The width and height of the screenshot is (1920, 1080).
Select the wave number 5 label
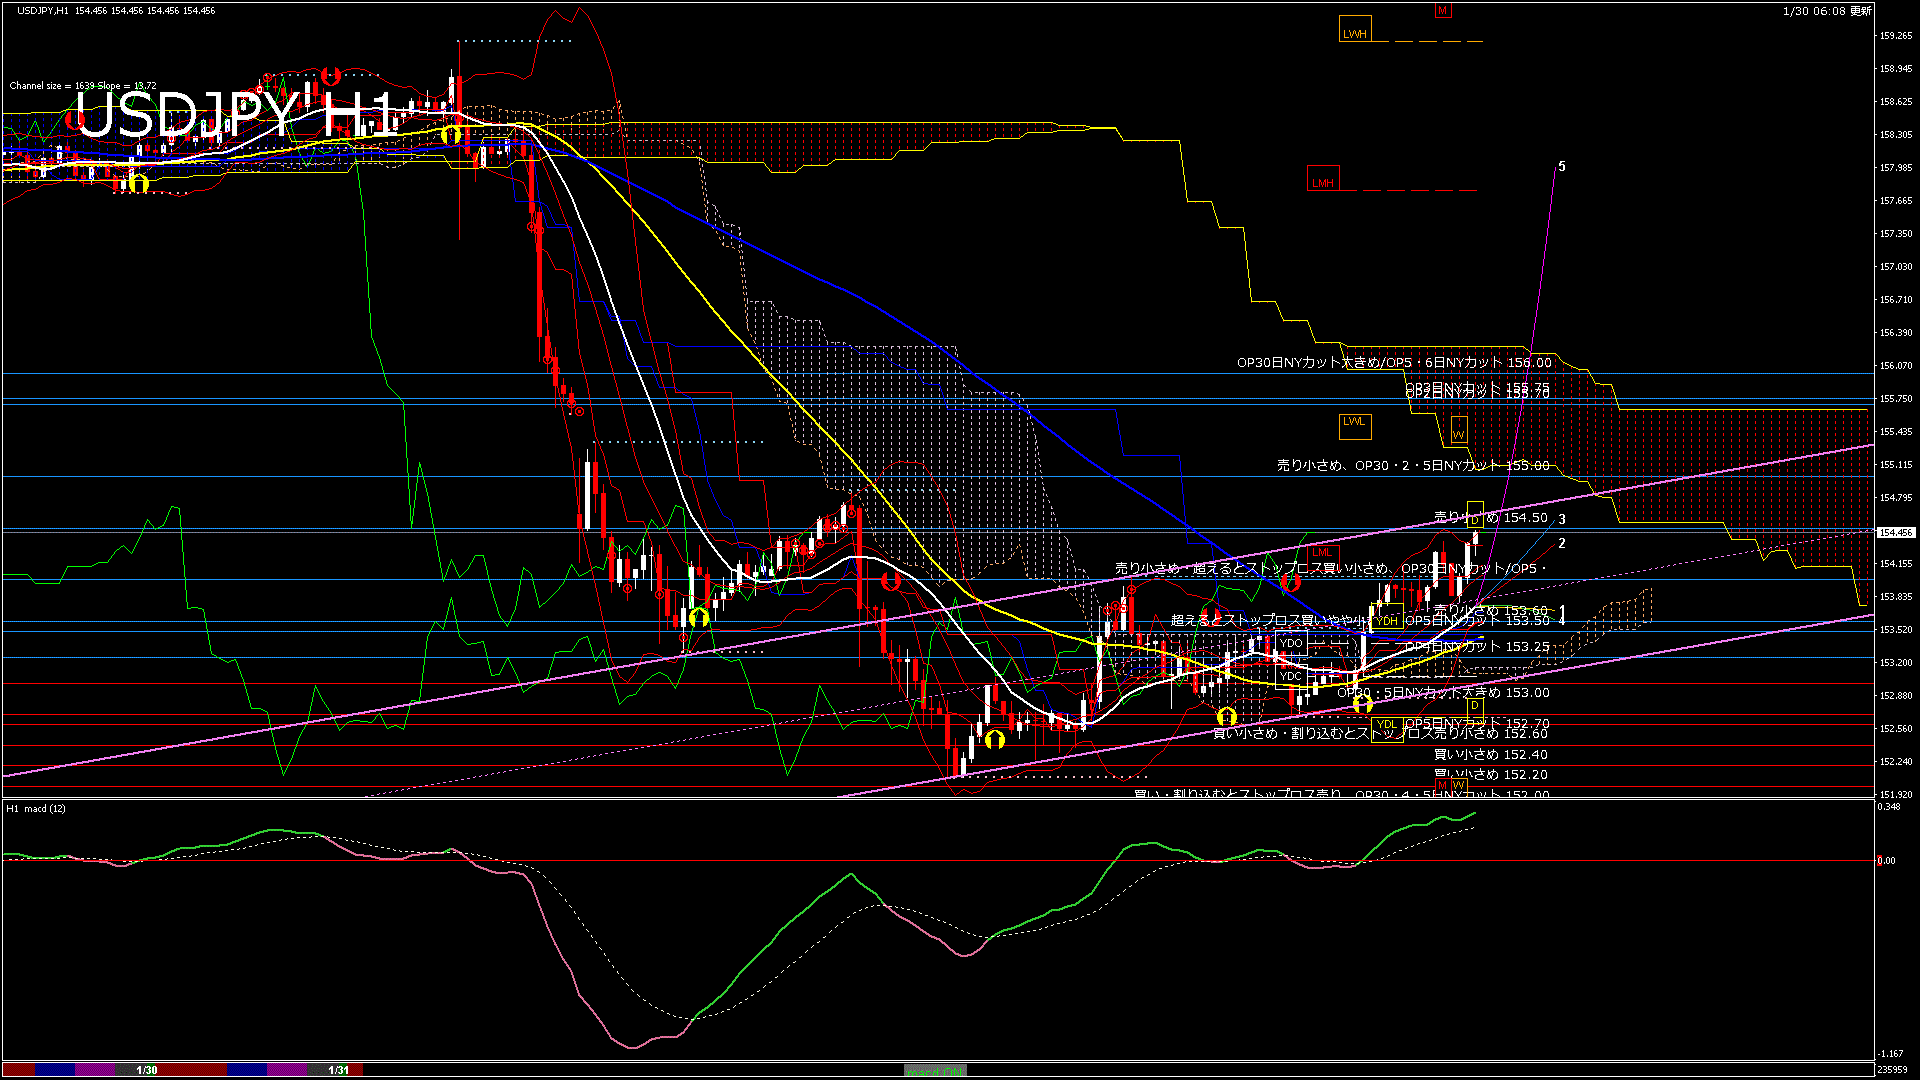point(1562,167)
